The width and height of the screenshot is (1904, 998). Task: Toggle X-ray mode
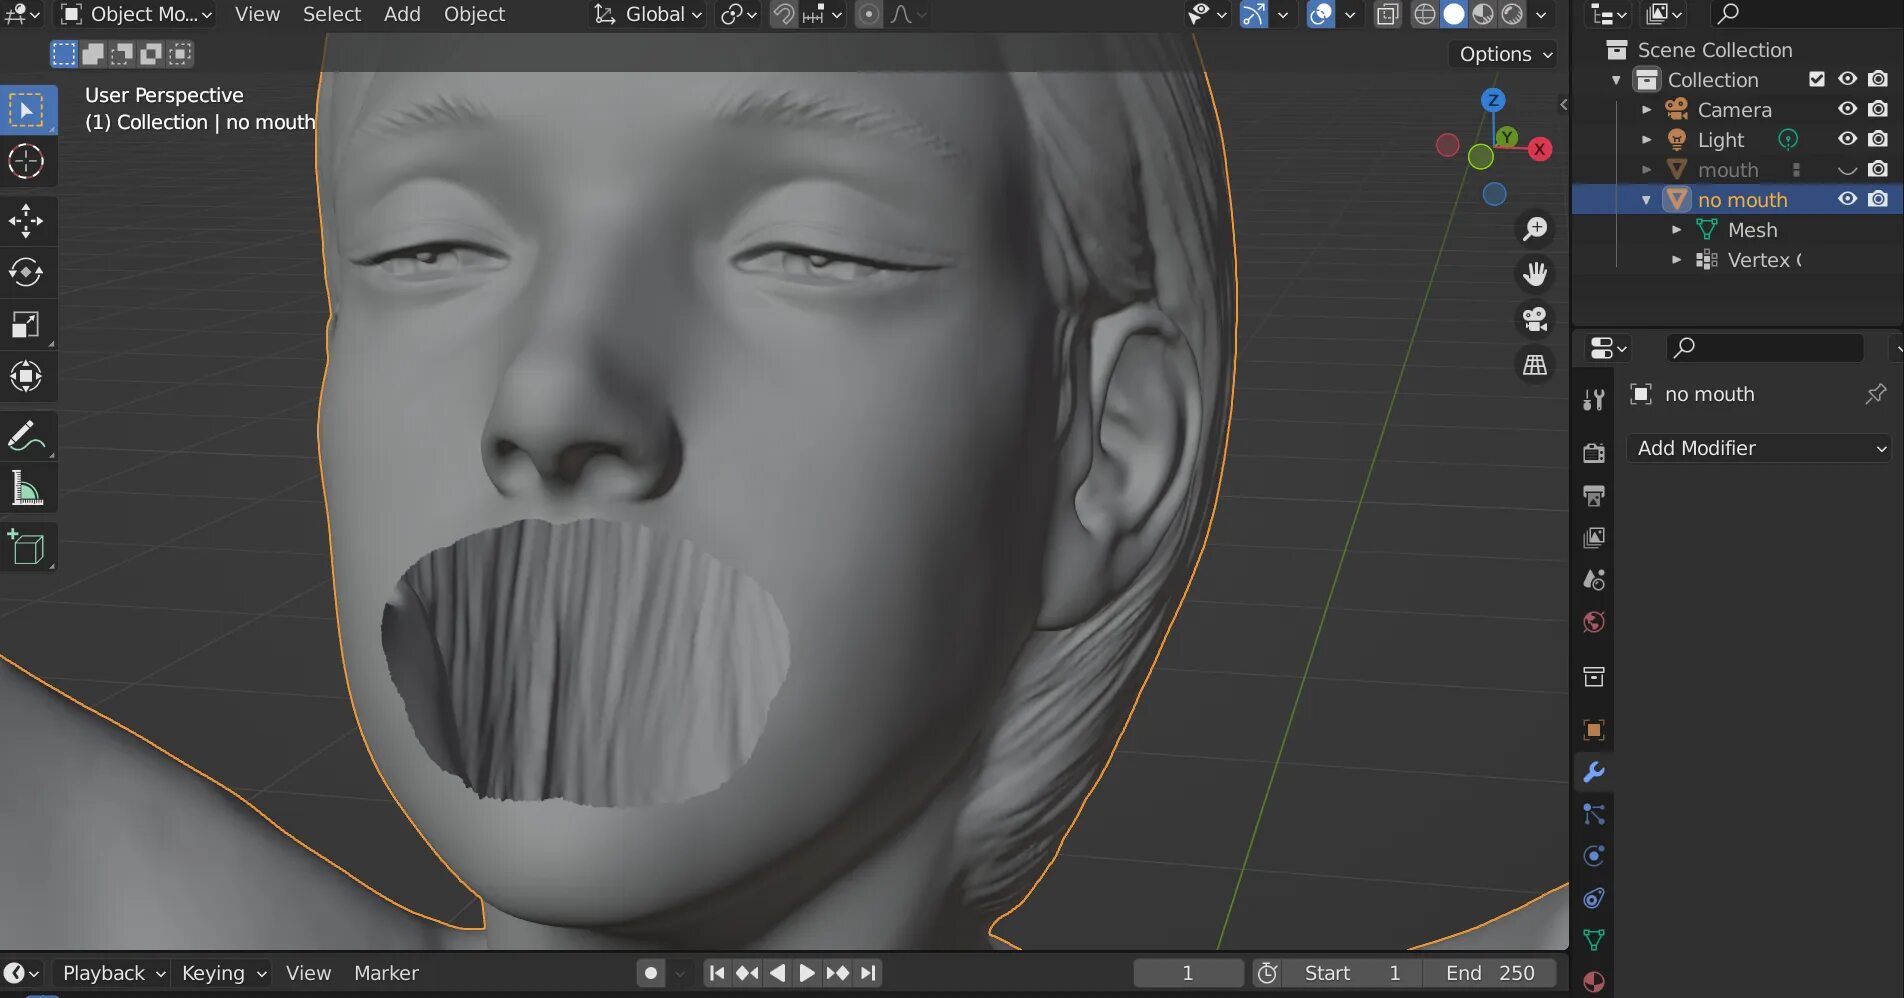1387,14
